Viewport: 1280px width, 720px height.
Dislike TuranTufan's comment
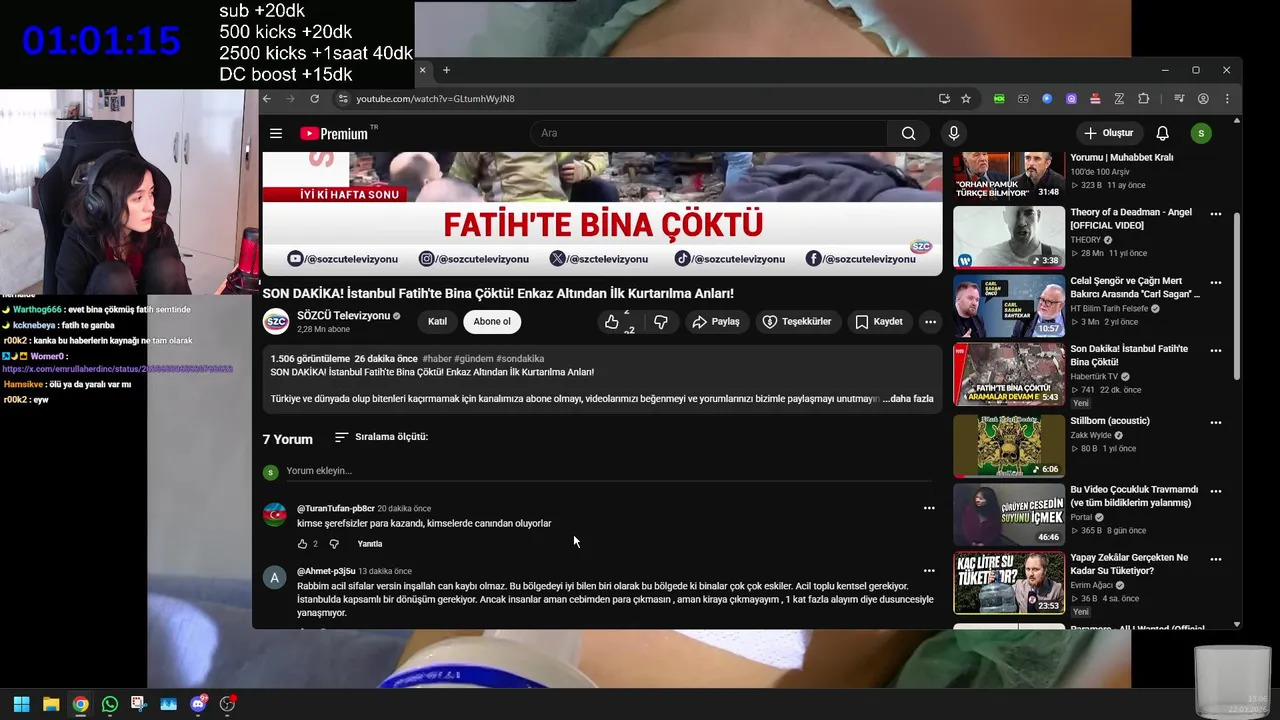(x=334, y=544)
